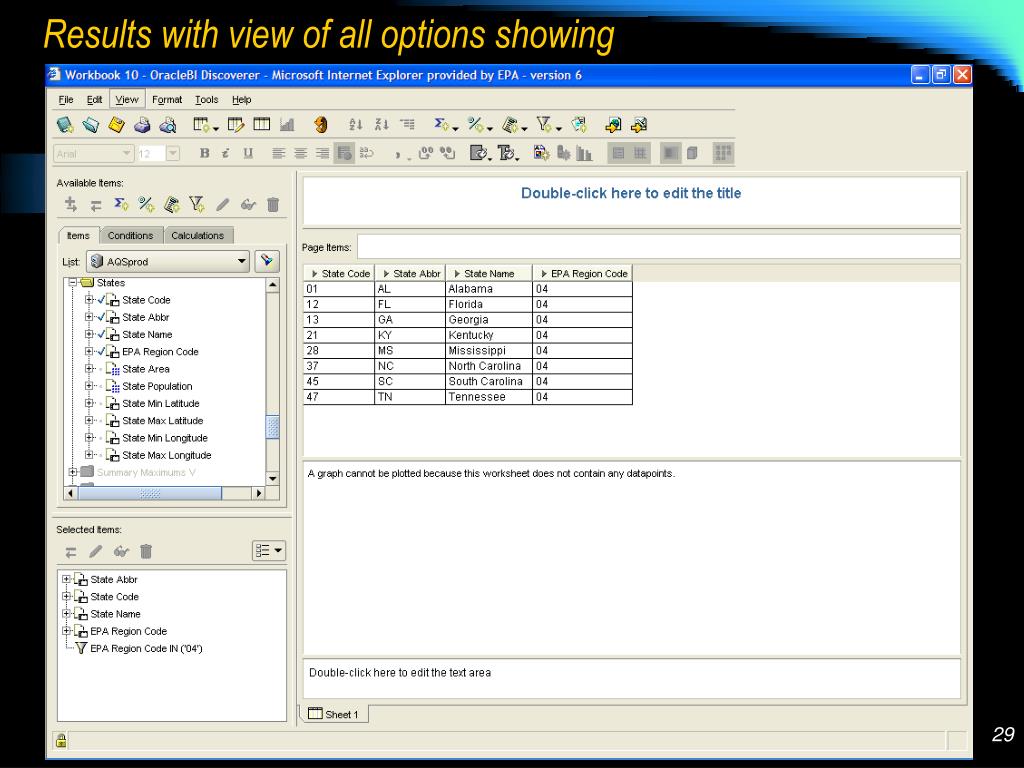This screenshot has height=768, width=1024.
Task: Switch to the Conditions tab
Action: (130, 235)
